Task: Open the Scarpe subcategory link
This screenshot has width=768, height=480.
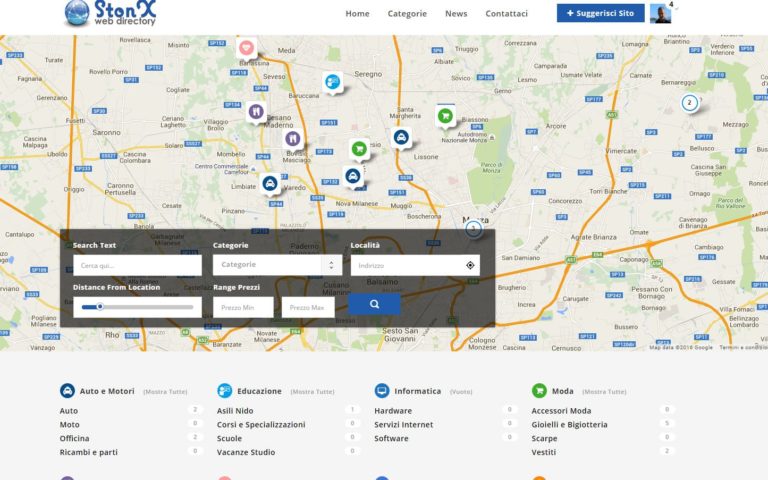Action: tap(544, 438)
